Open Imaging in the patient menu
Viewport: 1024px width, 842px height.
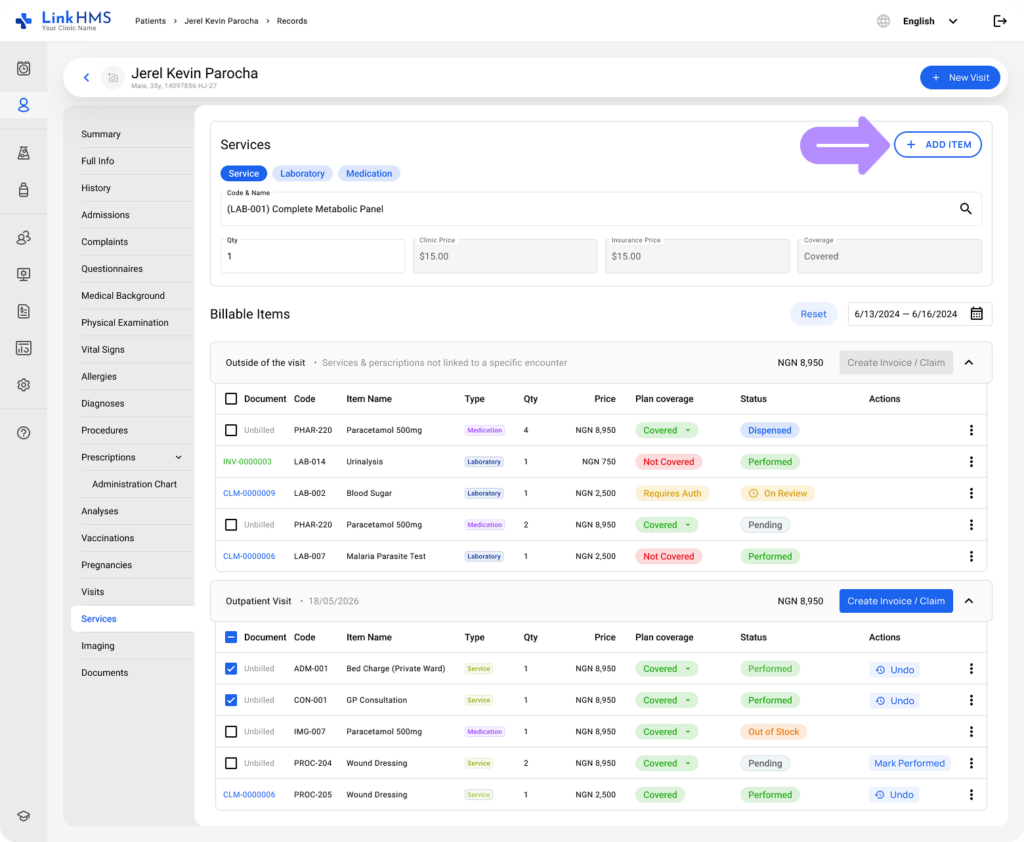pos(98,645)
